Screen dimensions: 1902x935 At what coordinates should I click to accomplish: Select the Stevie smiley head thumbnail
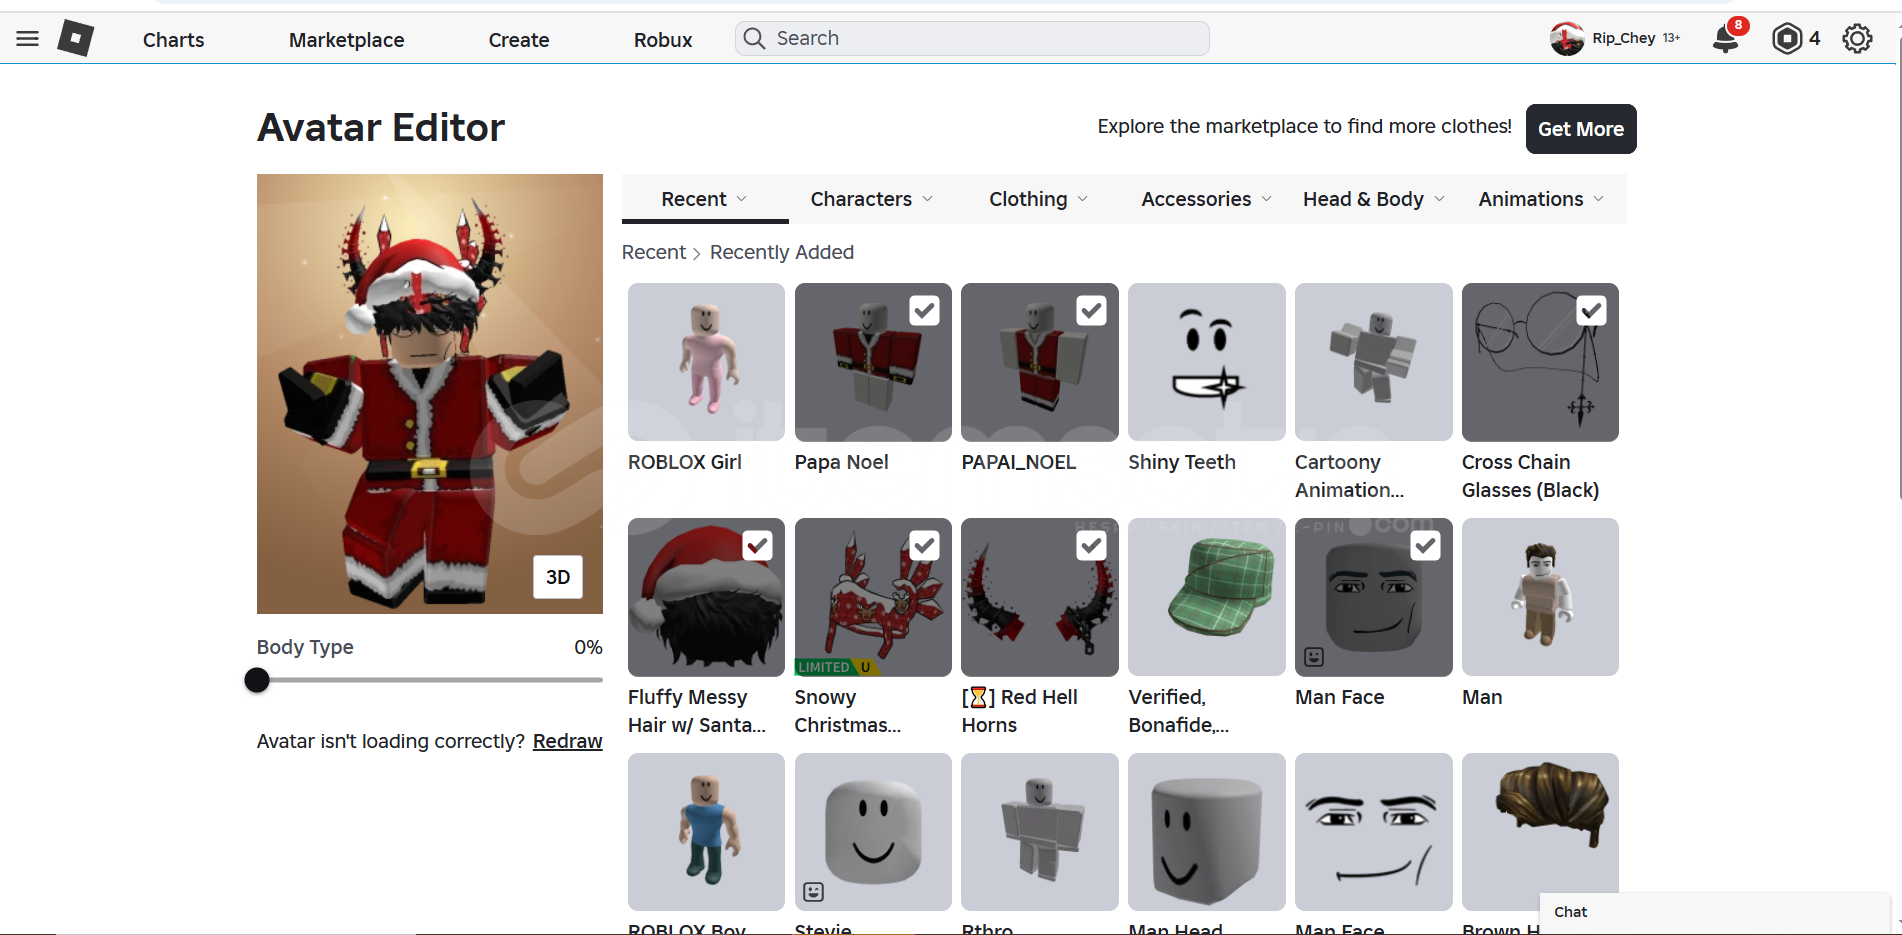[x=873, y=832]
